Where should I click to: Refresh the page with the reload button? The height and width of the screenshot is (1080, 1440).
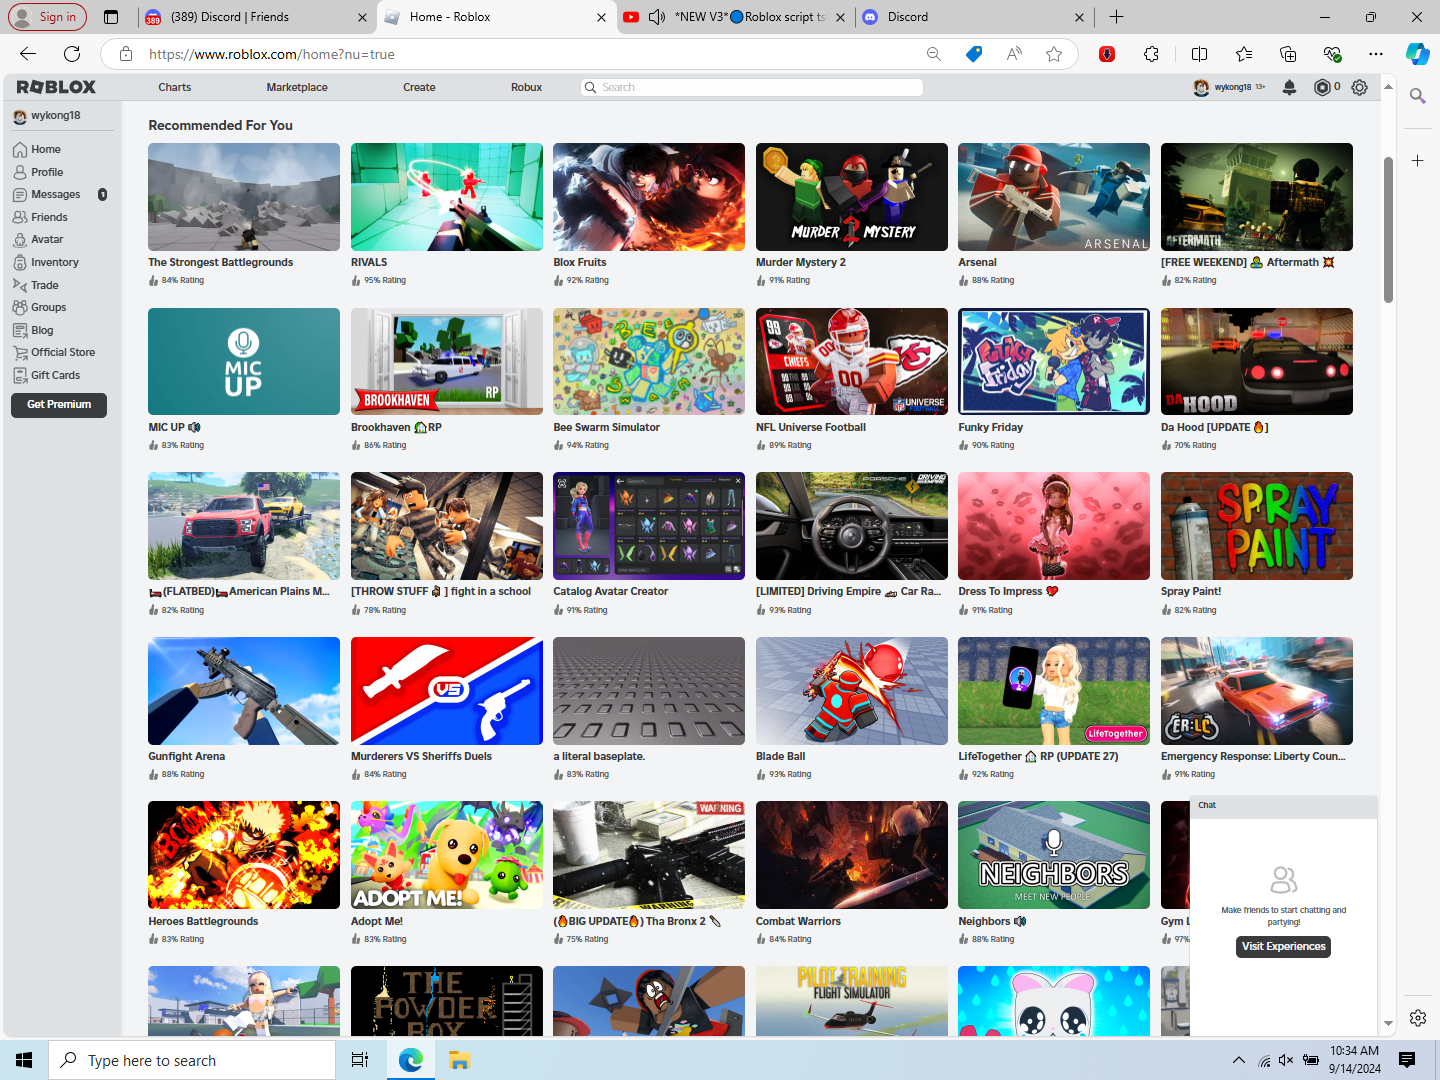click(72, 54)
